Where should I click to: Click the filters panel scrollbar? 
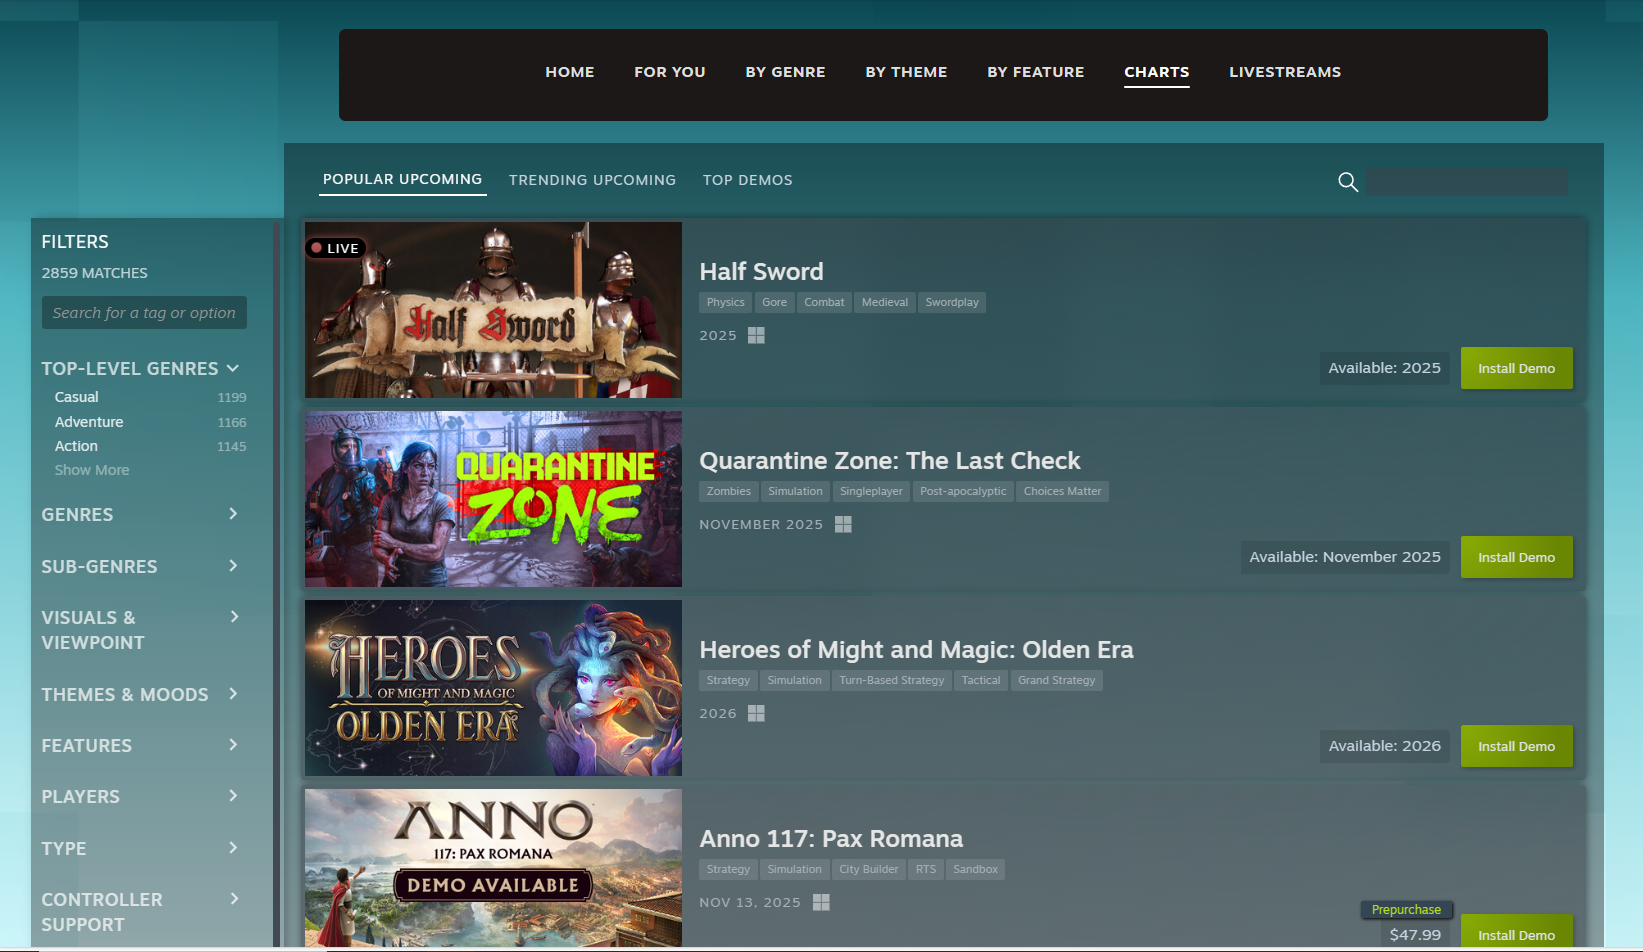point(276,582)
